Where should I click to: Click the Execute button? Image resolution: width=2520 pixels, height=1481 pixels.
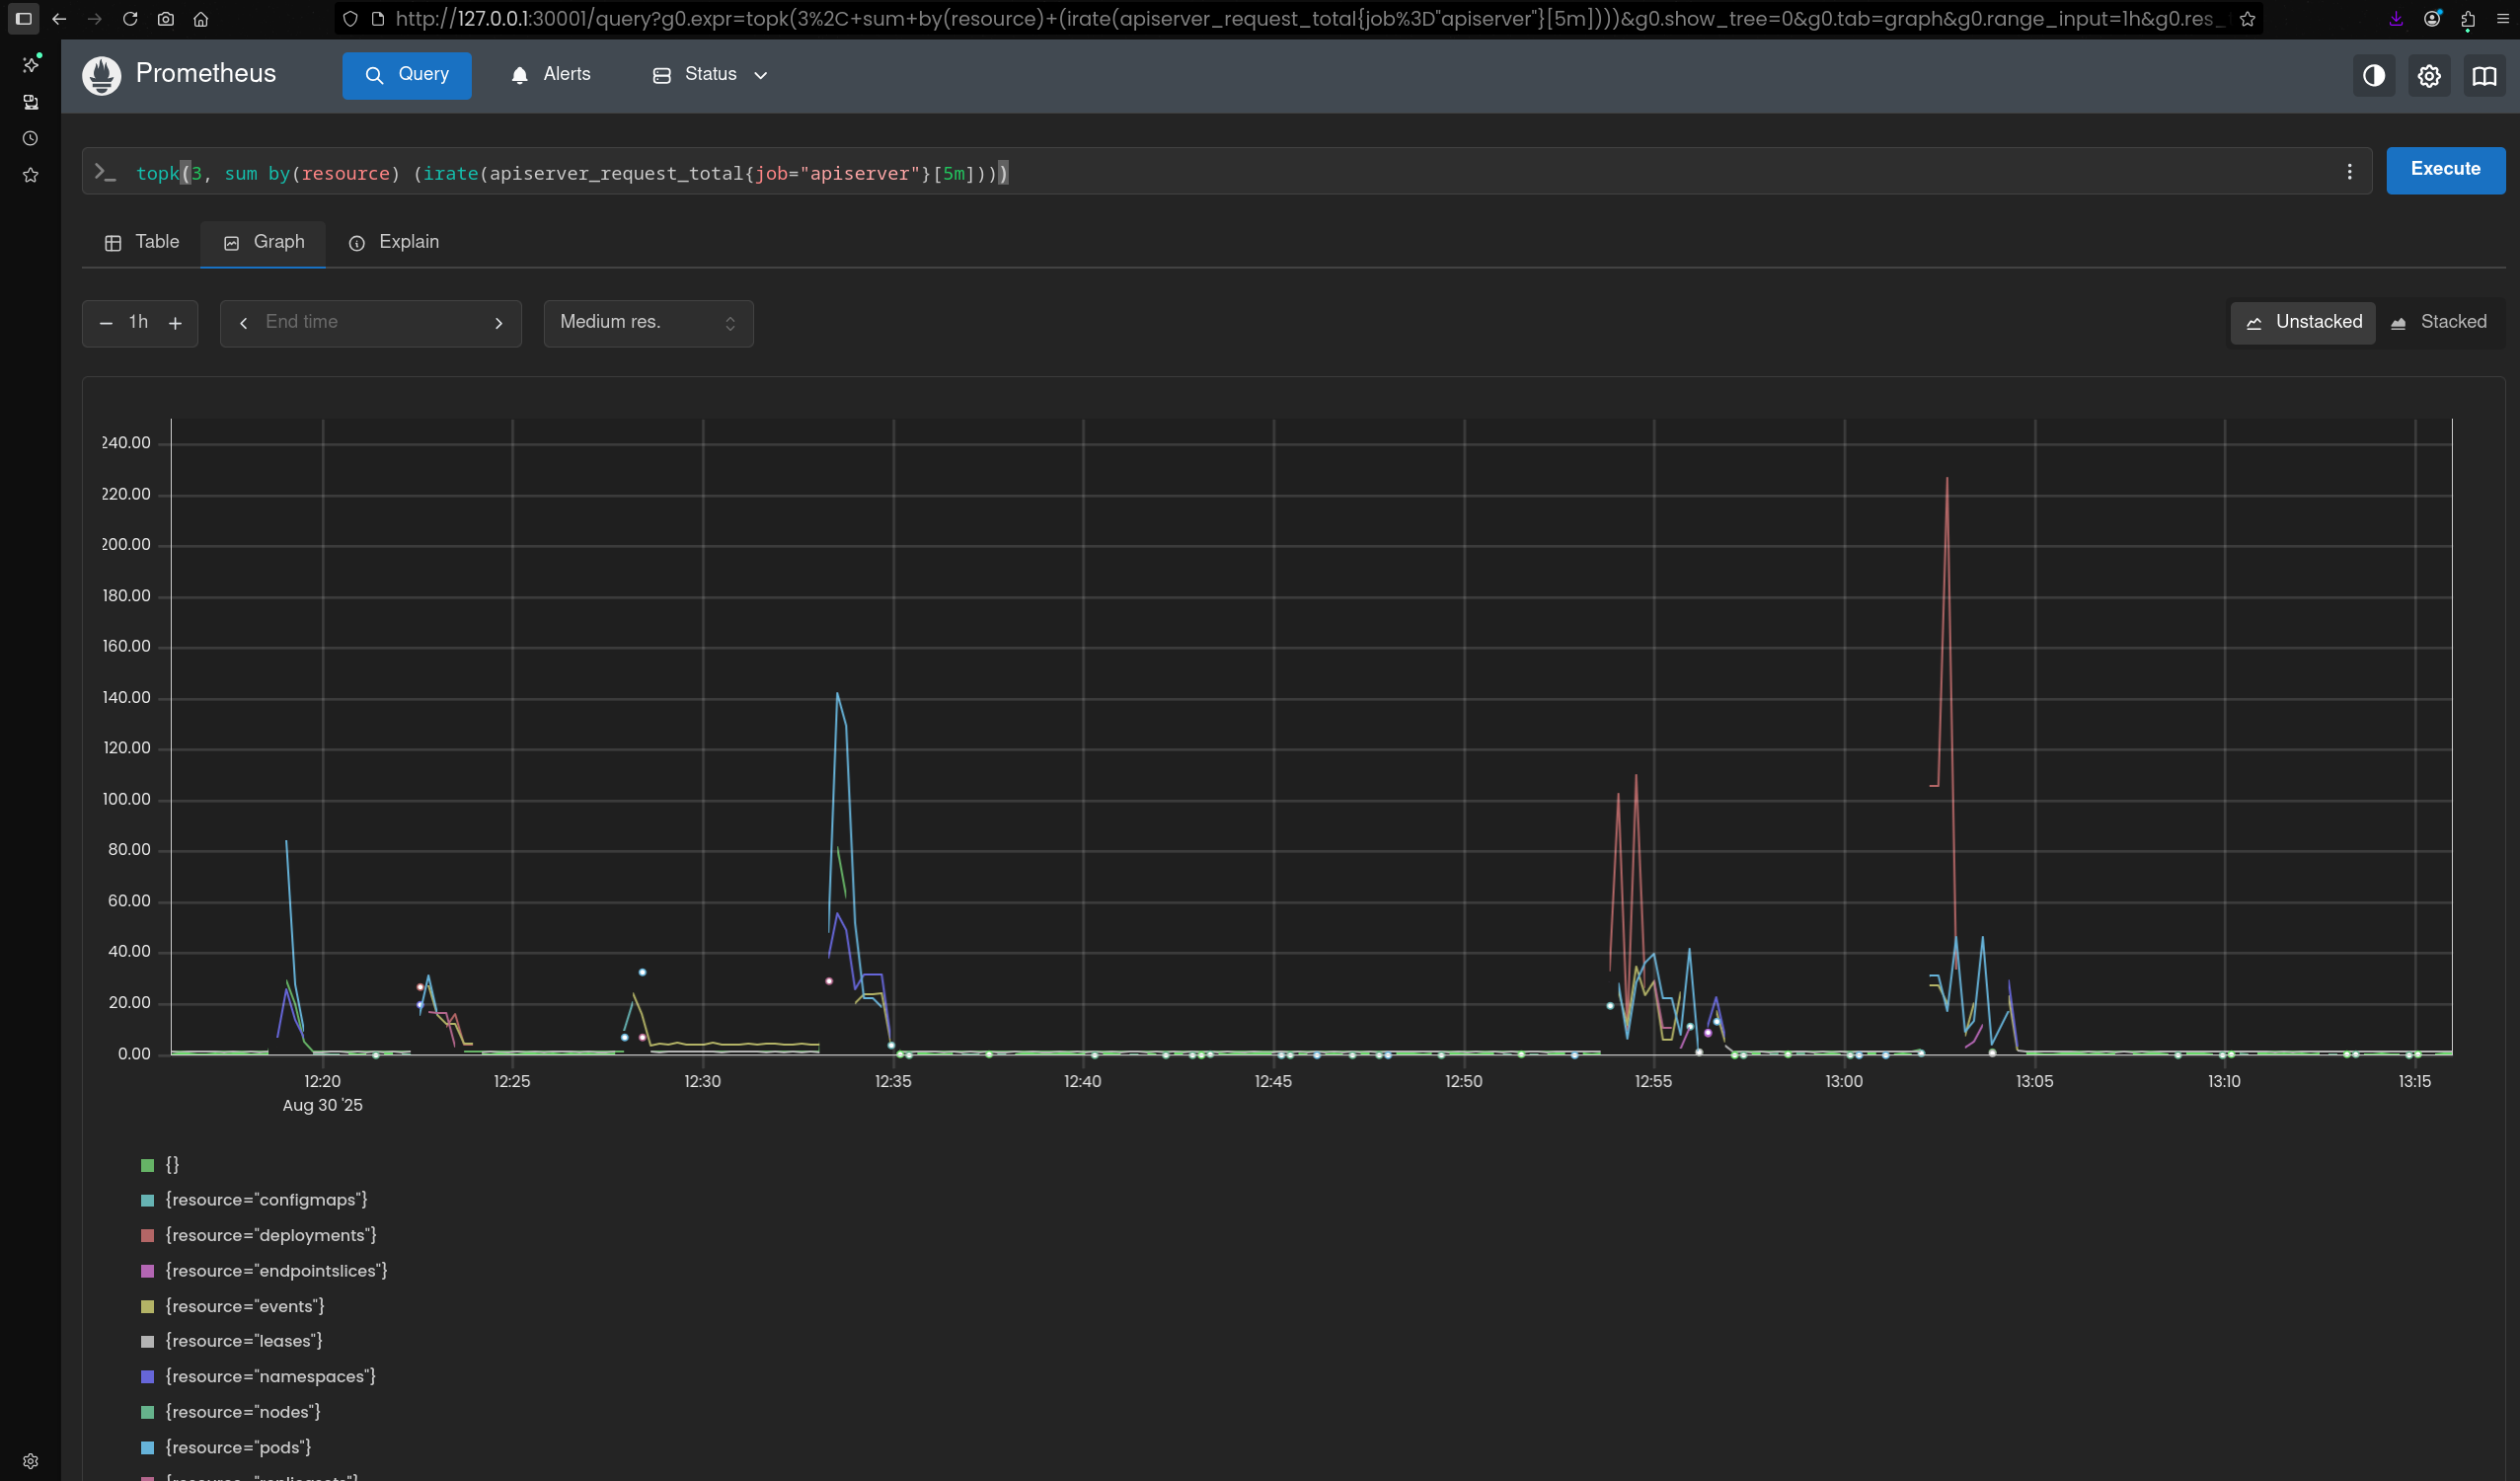2445,170
